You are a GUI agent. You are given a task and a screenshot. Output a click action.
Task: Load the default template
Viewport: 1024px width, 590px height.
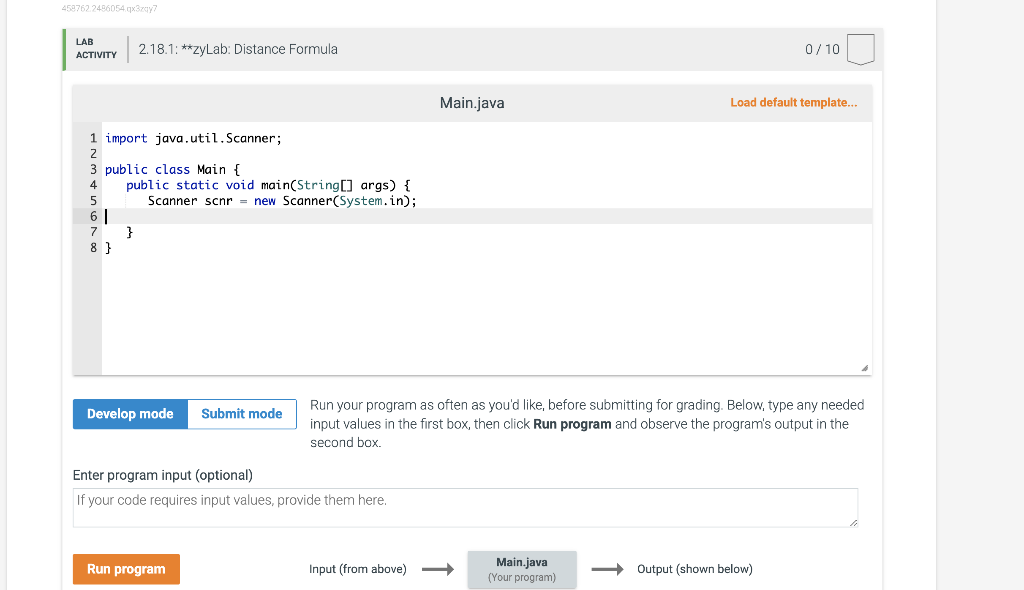coord(793,103)
